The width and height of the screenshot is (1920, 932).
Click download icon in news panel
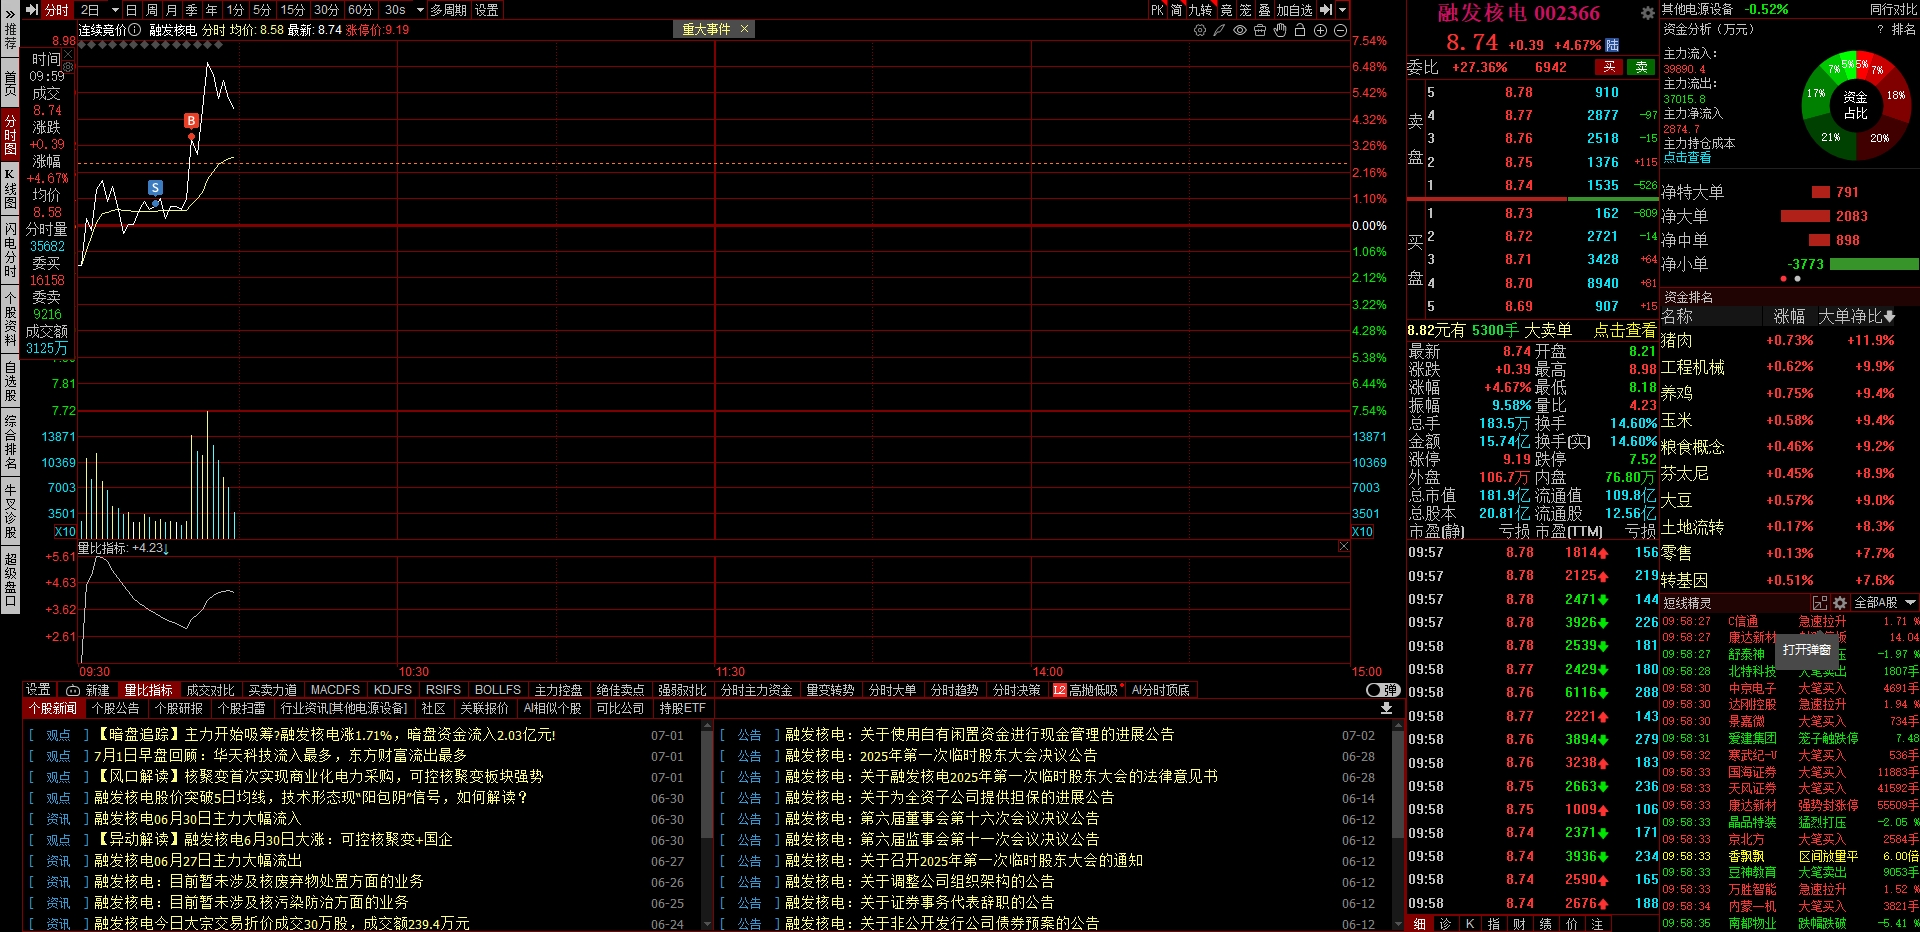point(1386,708)
